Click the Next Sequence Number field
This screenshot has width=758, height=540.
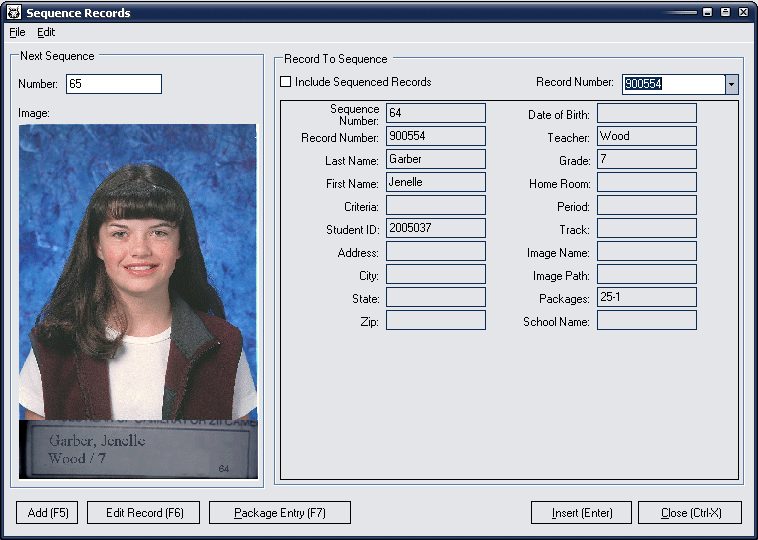113,84
